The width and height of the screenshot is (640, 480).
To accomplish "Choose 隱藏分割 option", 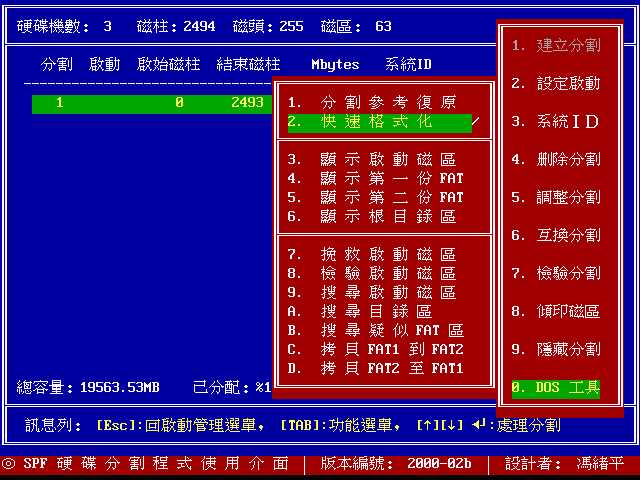I will (x=556, y=349).
